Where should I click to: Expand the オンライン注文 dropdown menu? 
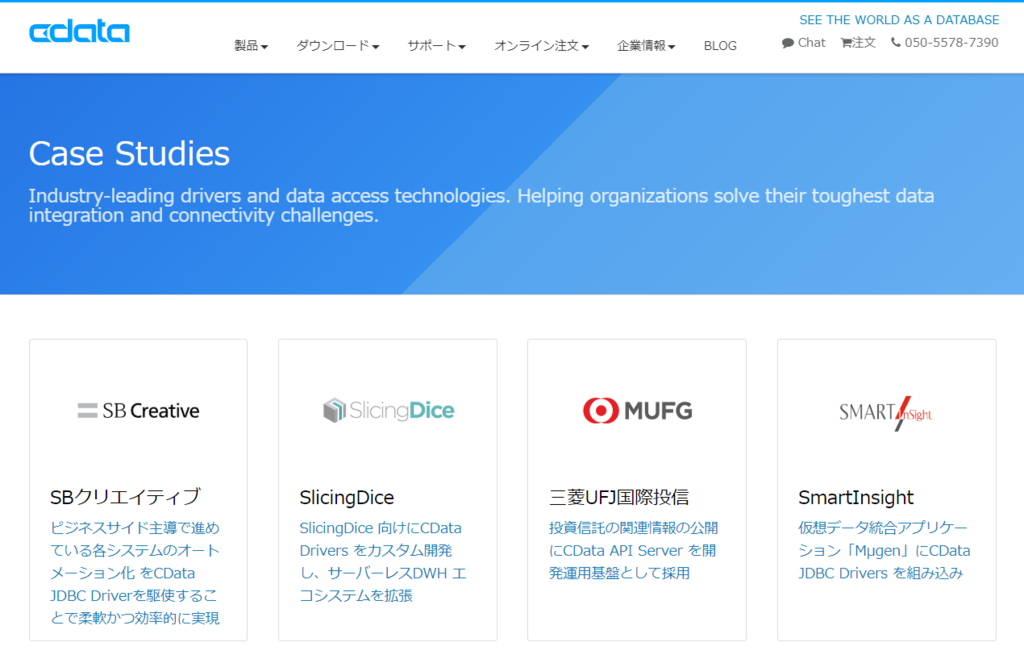[x=541, y=46]
